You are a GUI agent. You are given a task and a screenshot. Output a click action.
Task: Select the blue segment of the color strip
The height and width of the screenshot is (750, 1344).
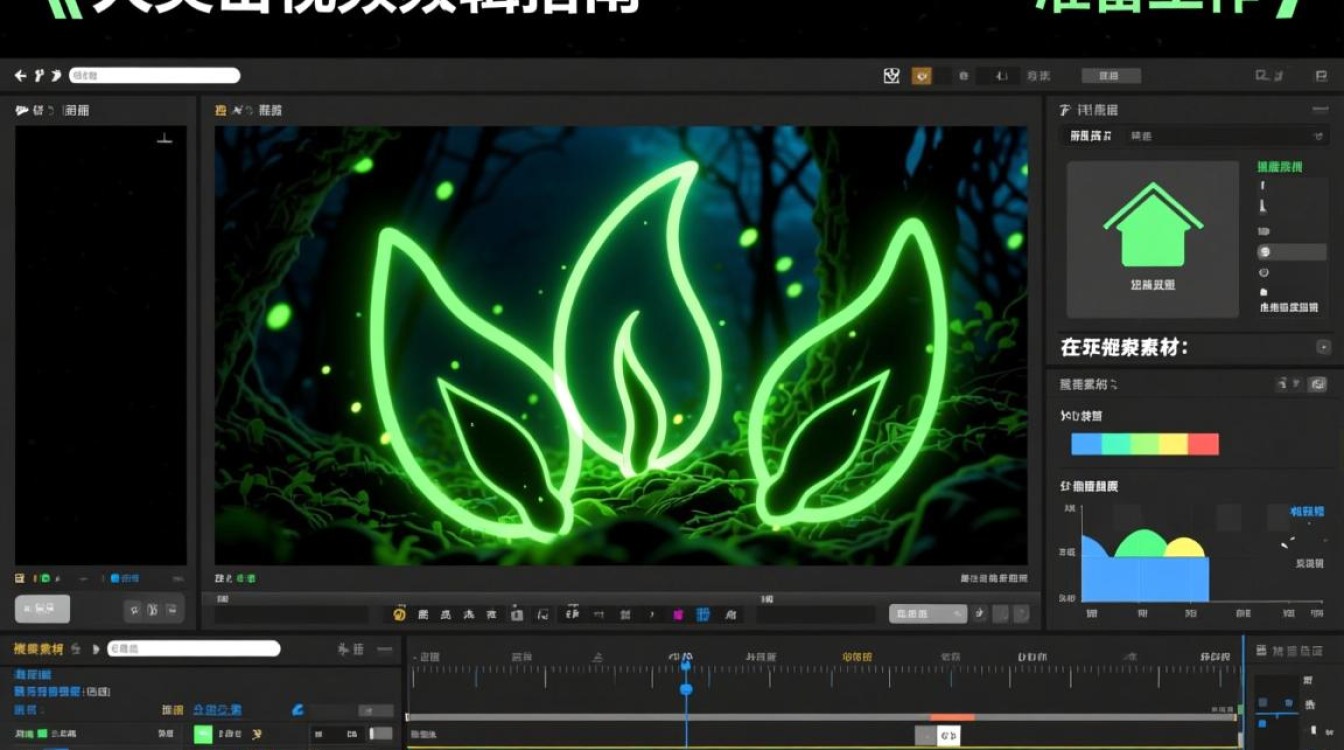pos(1086,444)
